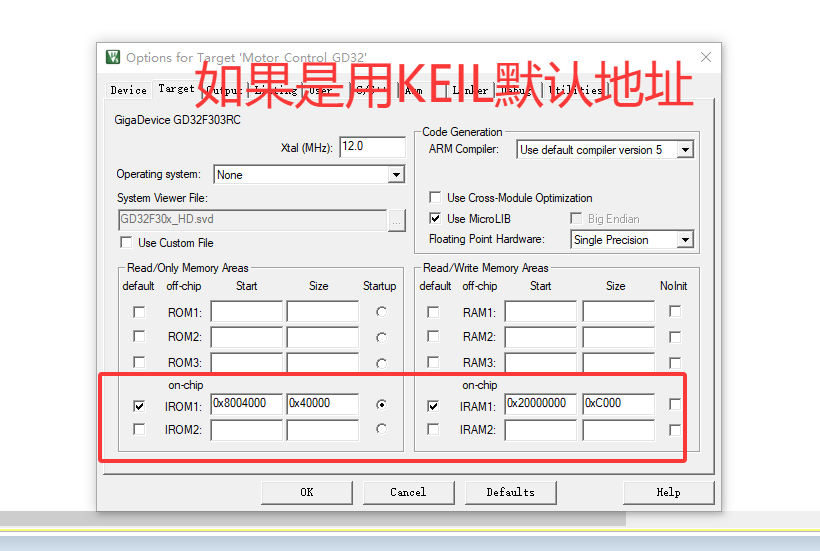This screenshot has width=820, height=551.
Task: Click the IROM2 Start address field
Action: pos(247,430)
